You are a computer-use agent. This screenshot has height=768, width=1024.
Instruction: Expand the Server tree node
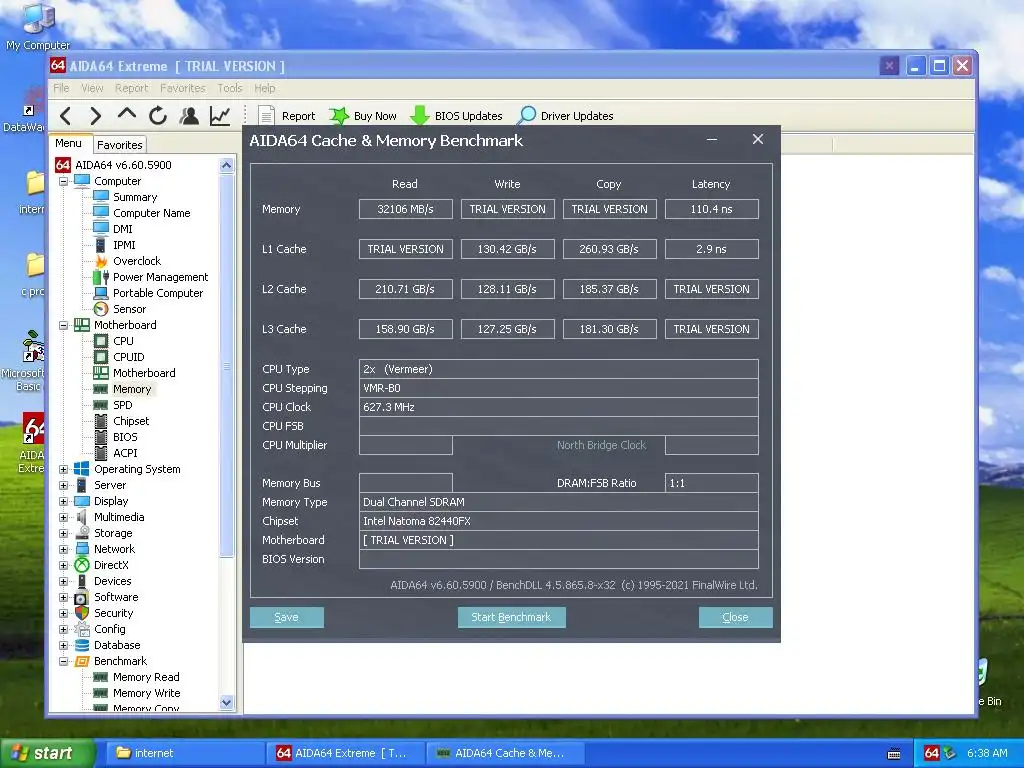pos(63,485)
